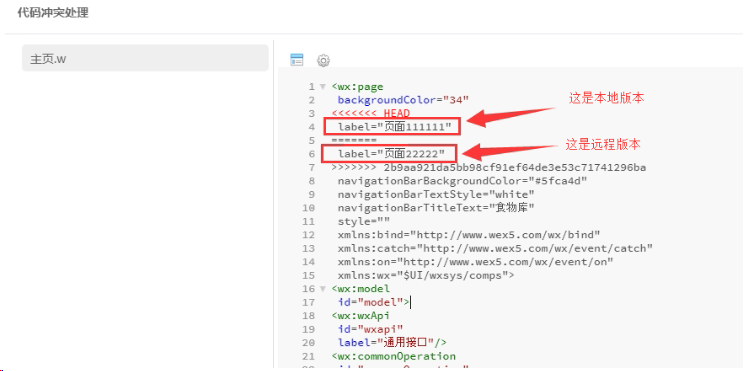Click the xmlns:catch attribute line
Viewport: 744px width, 371px height.
click(495, 249)
